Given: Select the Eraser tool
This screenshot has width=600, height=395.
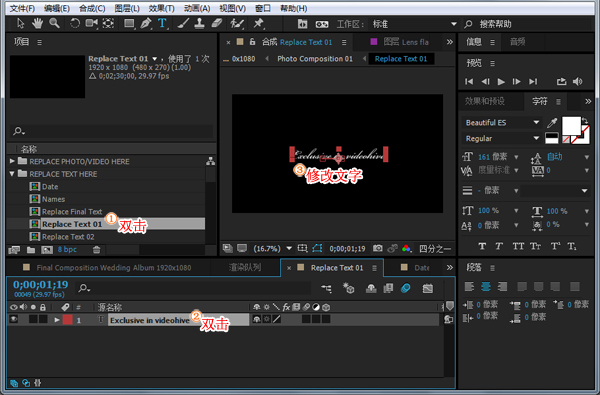Looking at the screenshot, I should (x=217, y=24).
